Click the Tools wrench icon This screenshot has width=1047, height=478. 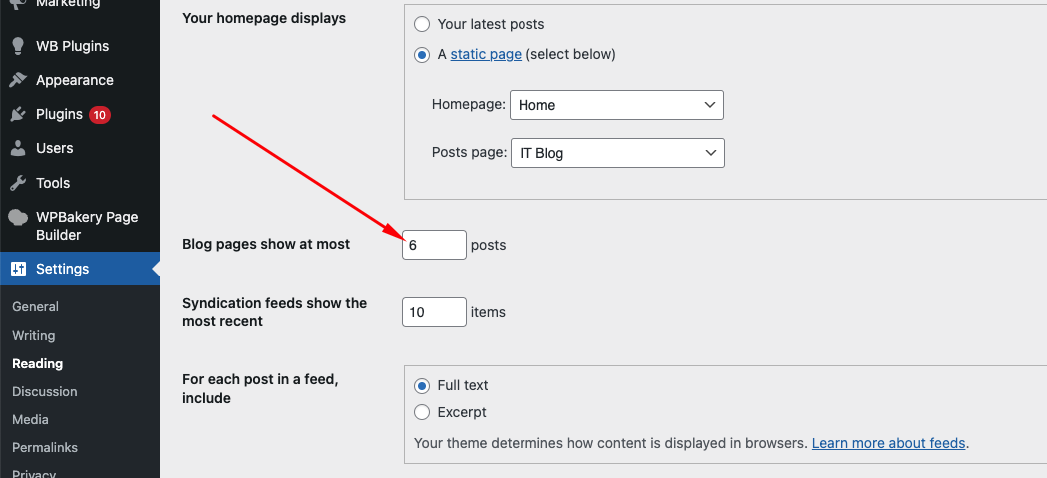click(18, 183)
